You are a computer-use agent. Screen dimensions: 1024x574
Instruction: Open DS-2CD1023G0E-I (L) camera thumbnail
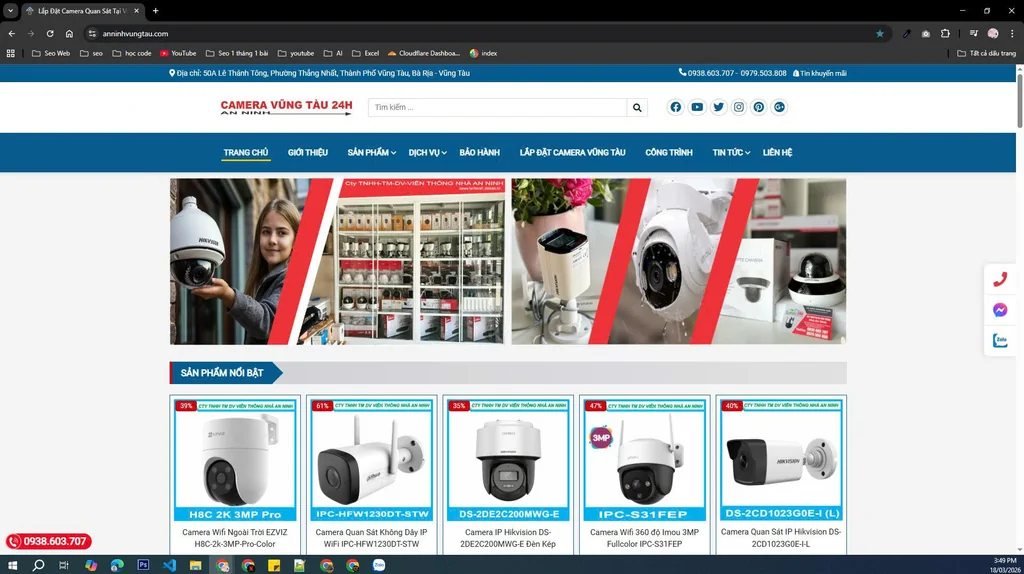[781, 460]
